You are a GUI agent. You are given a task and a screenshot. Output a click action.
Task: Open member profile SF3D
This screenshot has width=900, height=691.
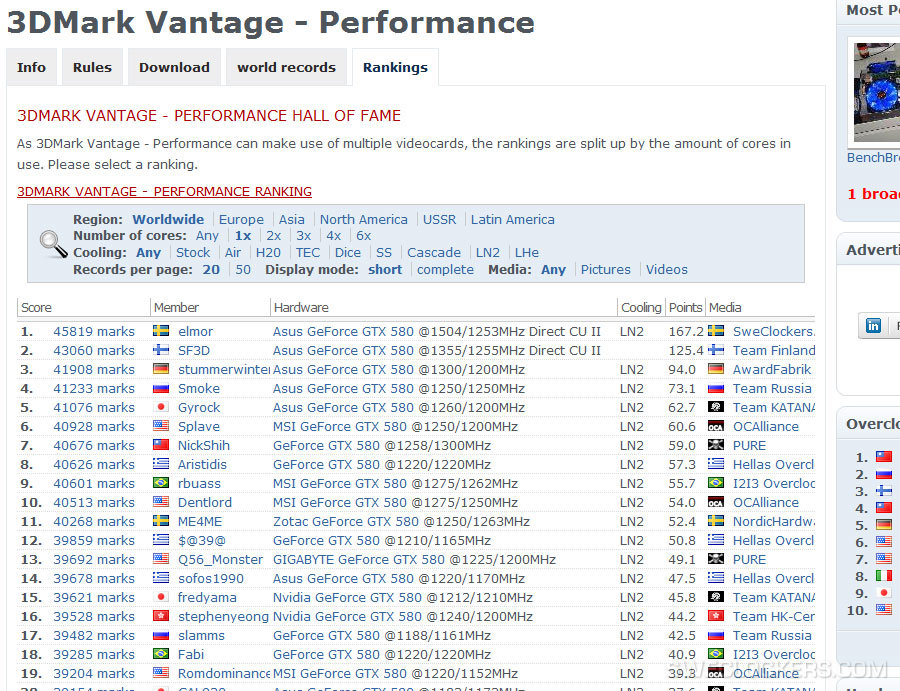pos(194,350)
